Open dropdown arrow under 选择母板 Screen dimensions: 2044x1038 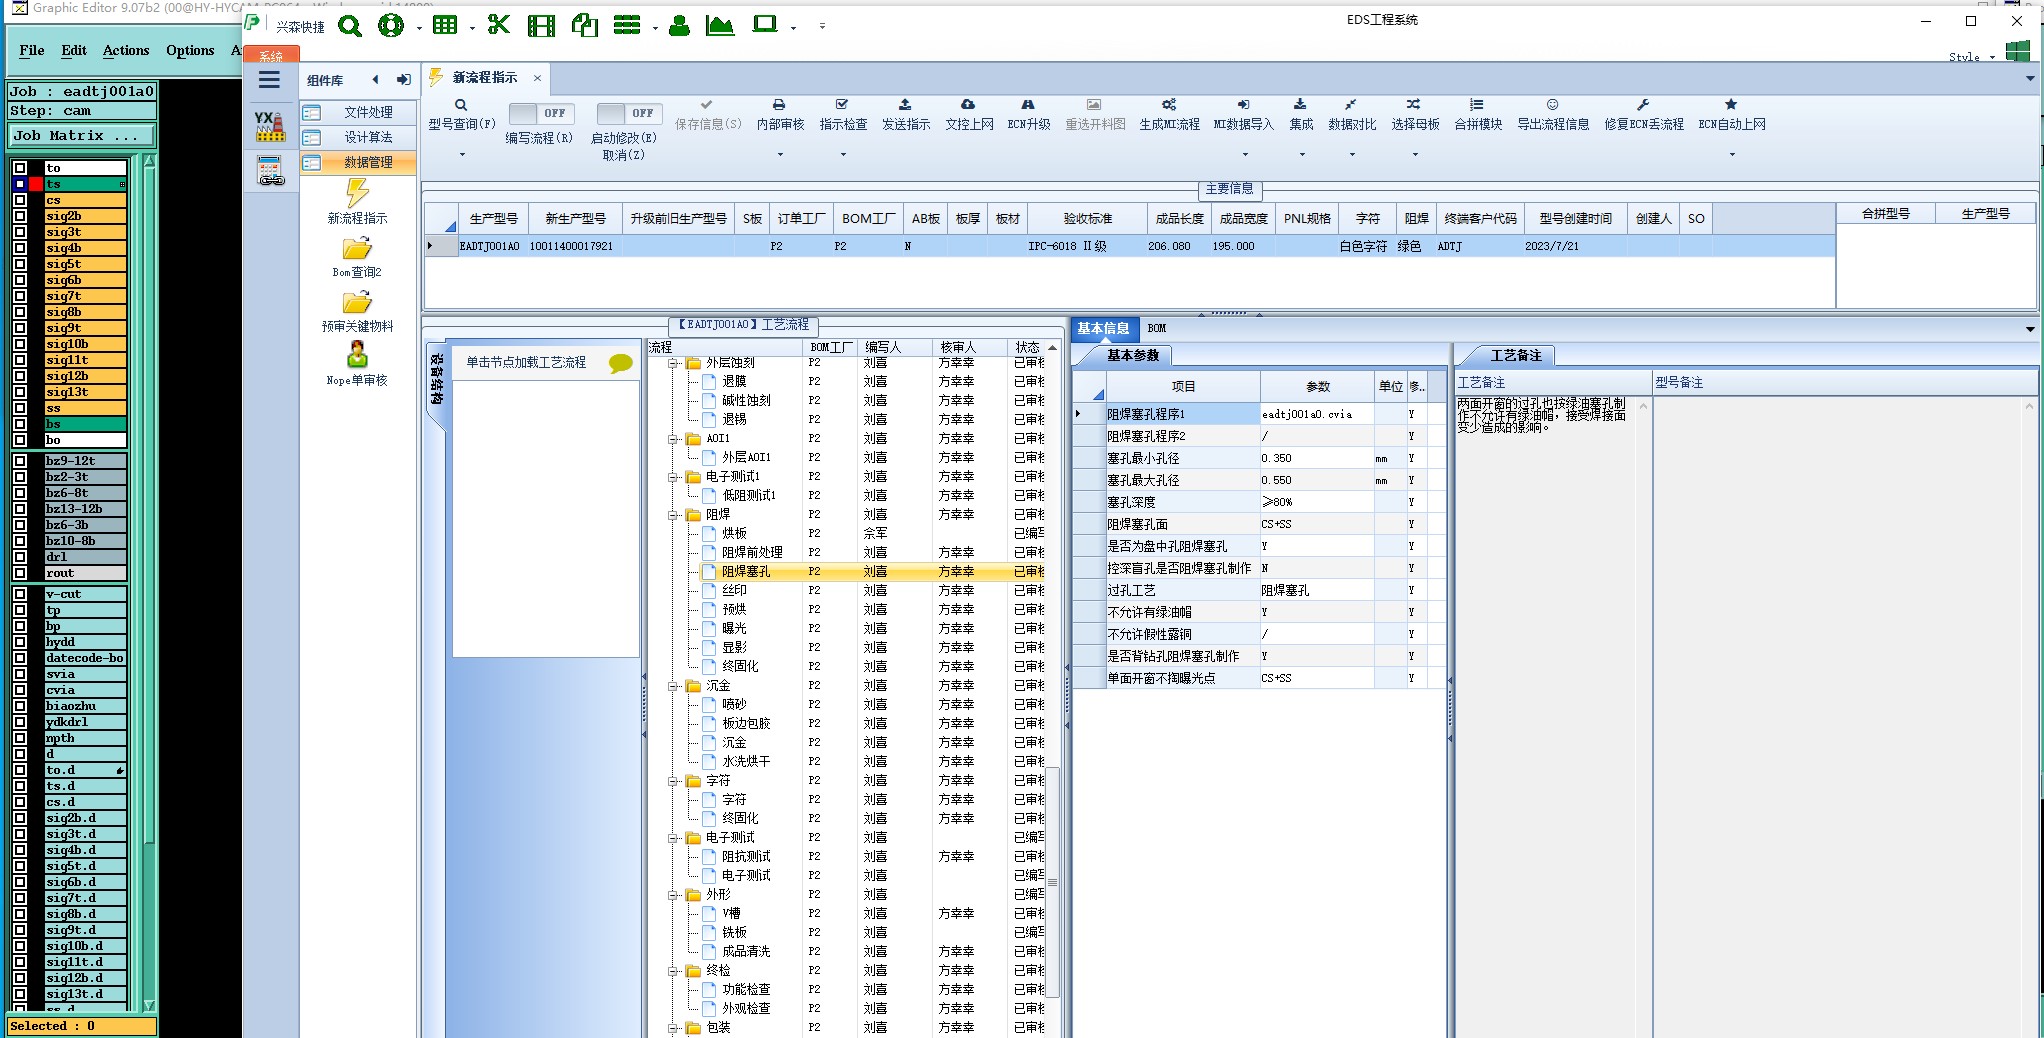(x=1415, y=154)
